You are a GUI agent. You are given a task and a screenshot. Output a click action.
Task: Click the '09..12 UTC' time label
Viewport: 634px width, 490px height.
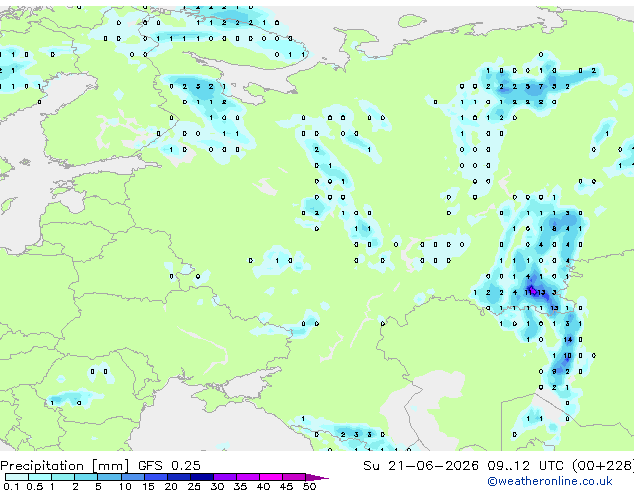[525, 466]
